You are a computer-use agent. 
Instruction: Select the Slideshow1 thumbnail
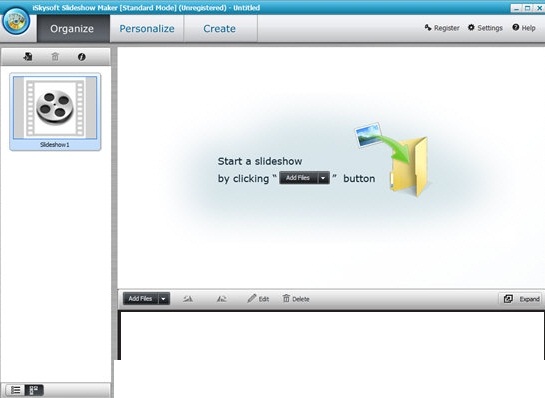tap(55, 112)
